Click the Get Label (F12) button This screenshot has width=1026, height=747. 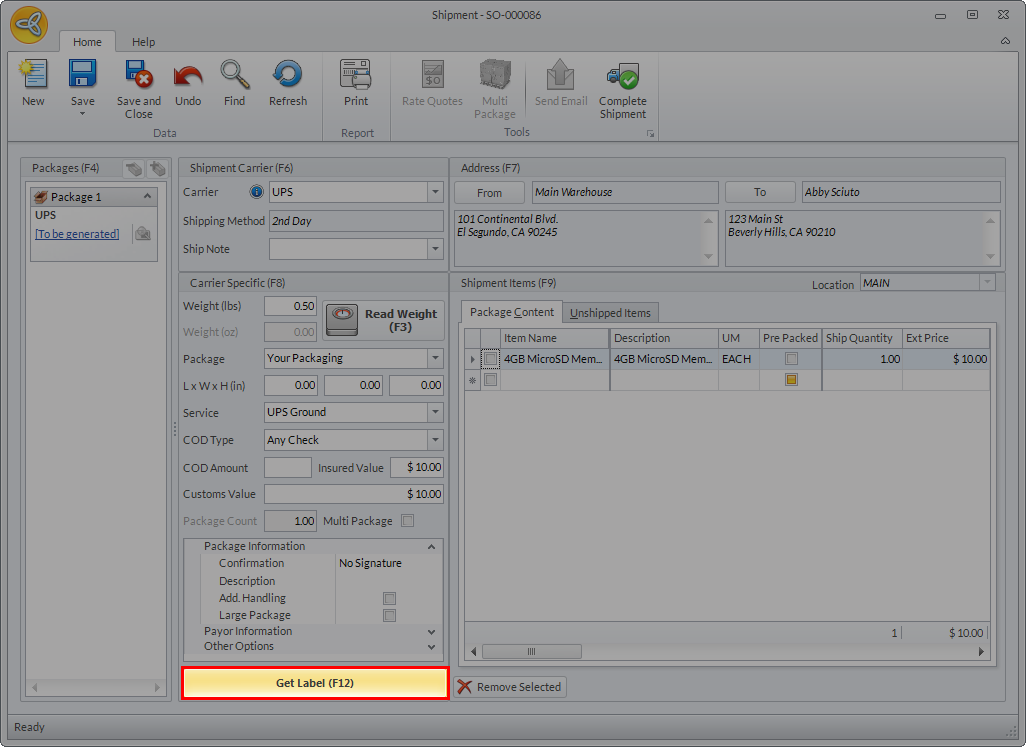315,683
